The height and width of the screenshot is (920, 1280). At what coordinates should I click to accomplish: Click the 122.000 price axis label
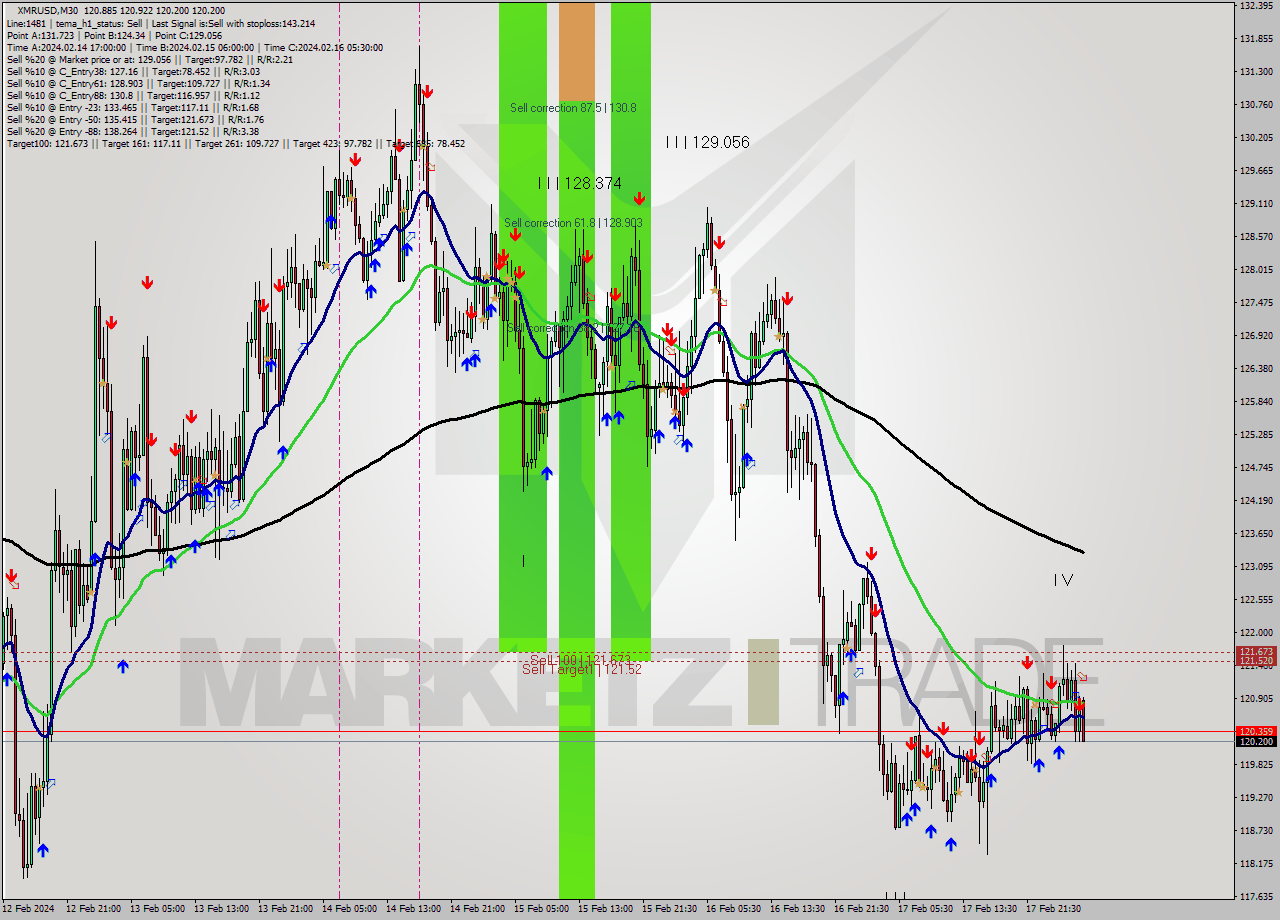(1256, 633)
